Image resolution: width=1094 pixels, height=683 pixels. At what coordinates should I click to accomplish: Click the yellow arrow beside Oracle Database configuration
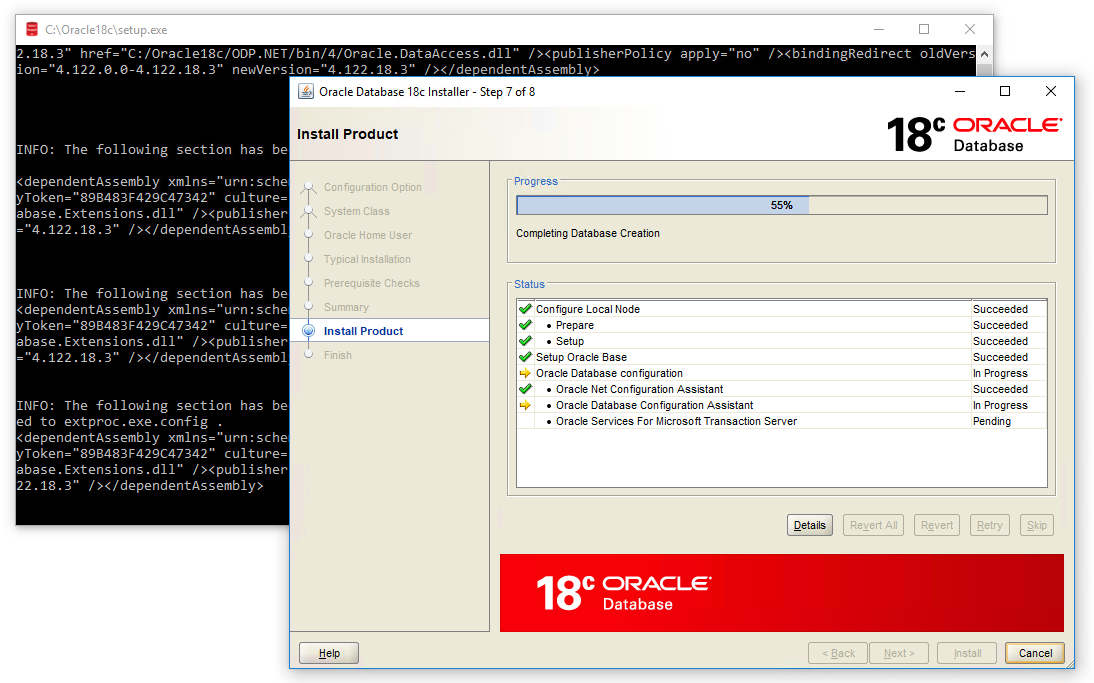coord(525,373)
